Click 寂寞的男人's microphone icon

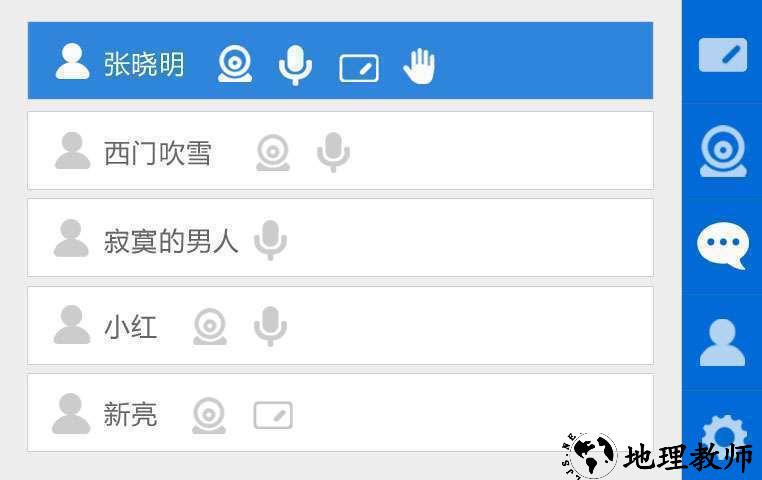click(271, 240)
